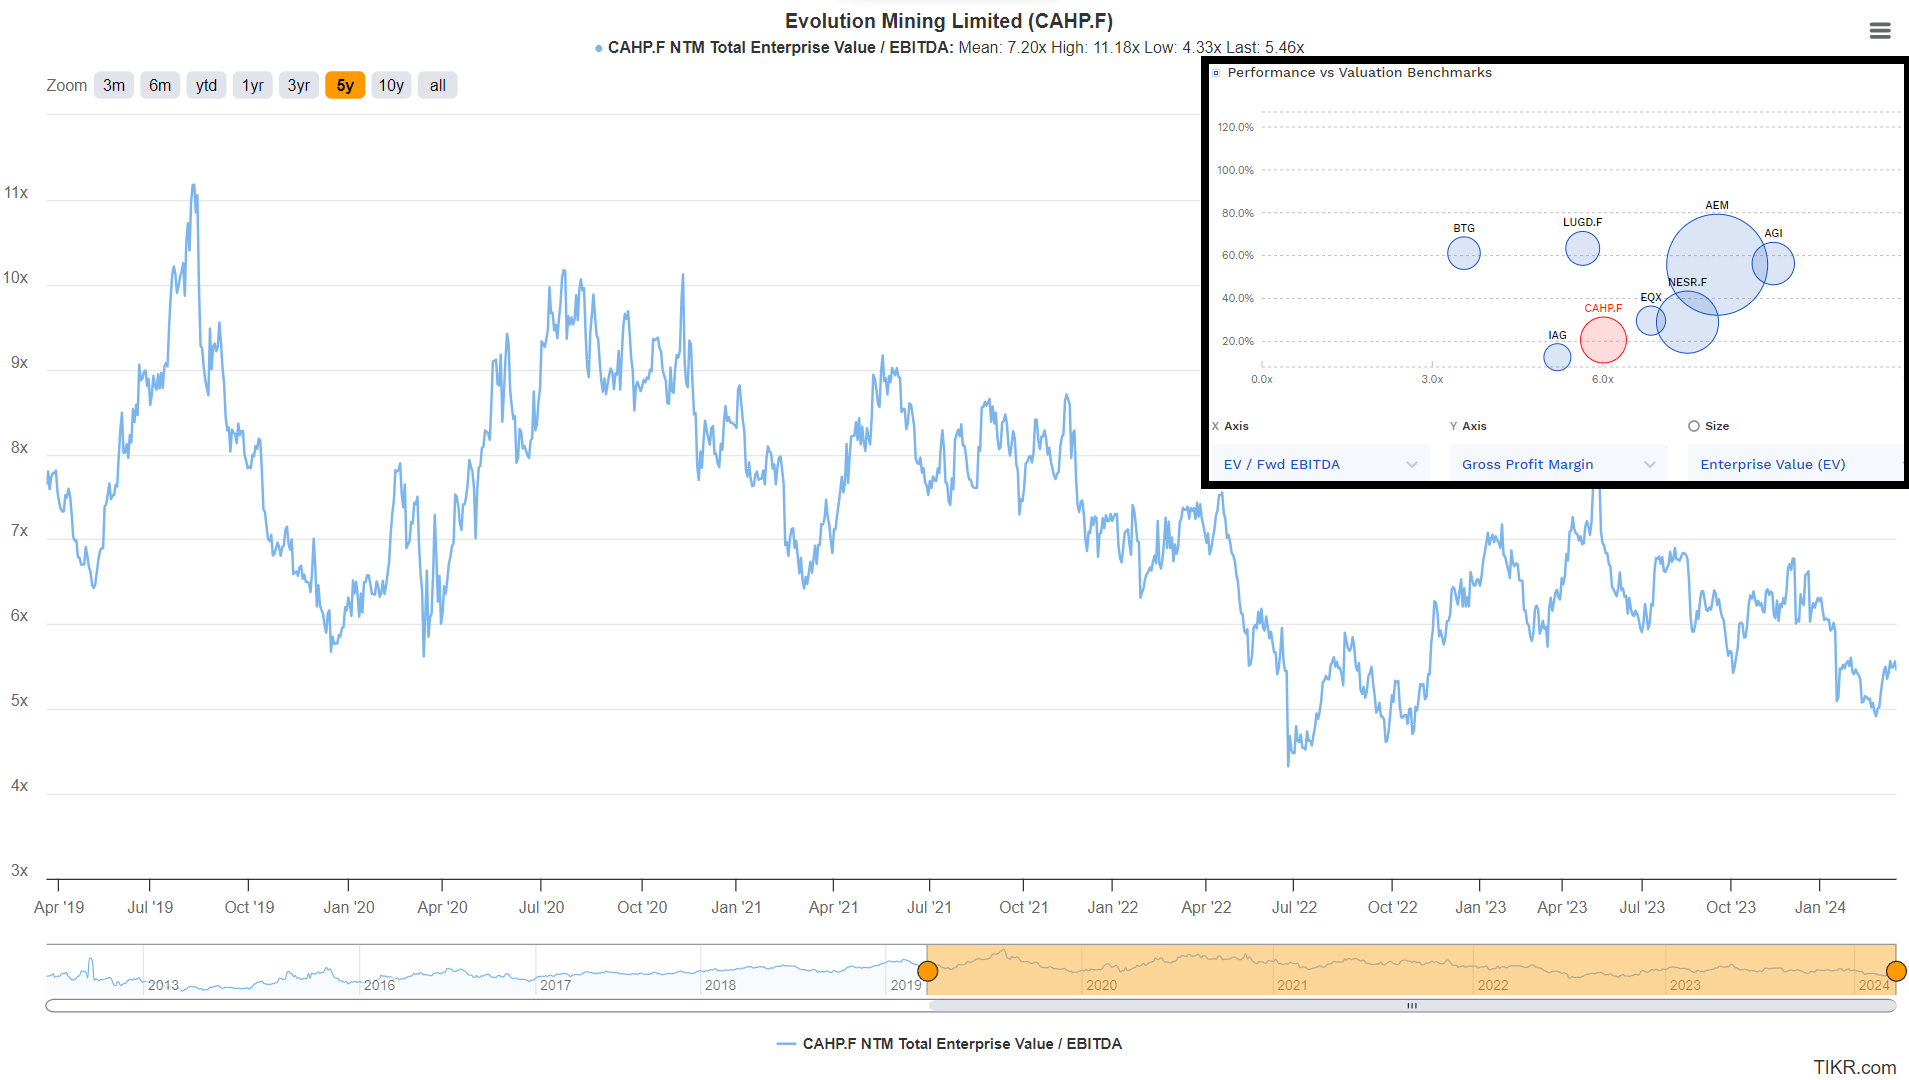
Task: Switch to the 1yr zoom range
Action: pyautogui.click(x=252, y=85)
